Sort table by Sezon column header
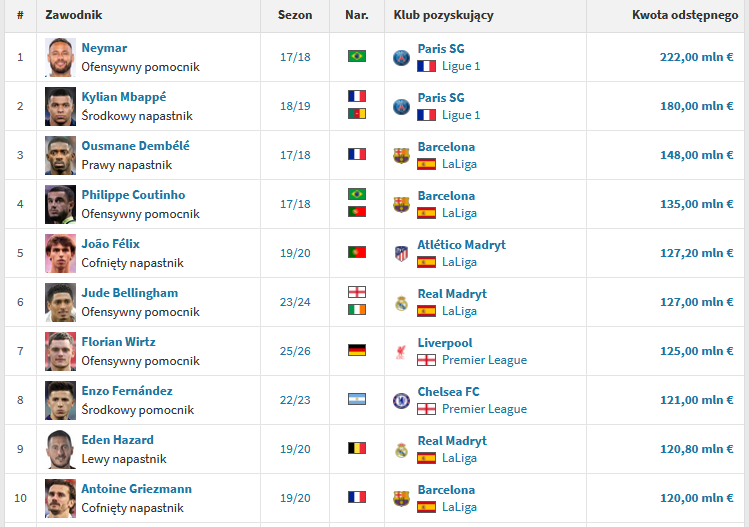This screenshot has height=527, width=749. [x=295, y=15]
